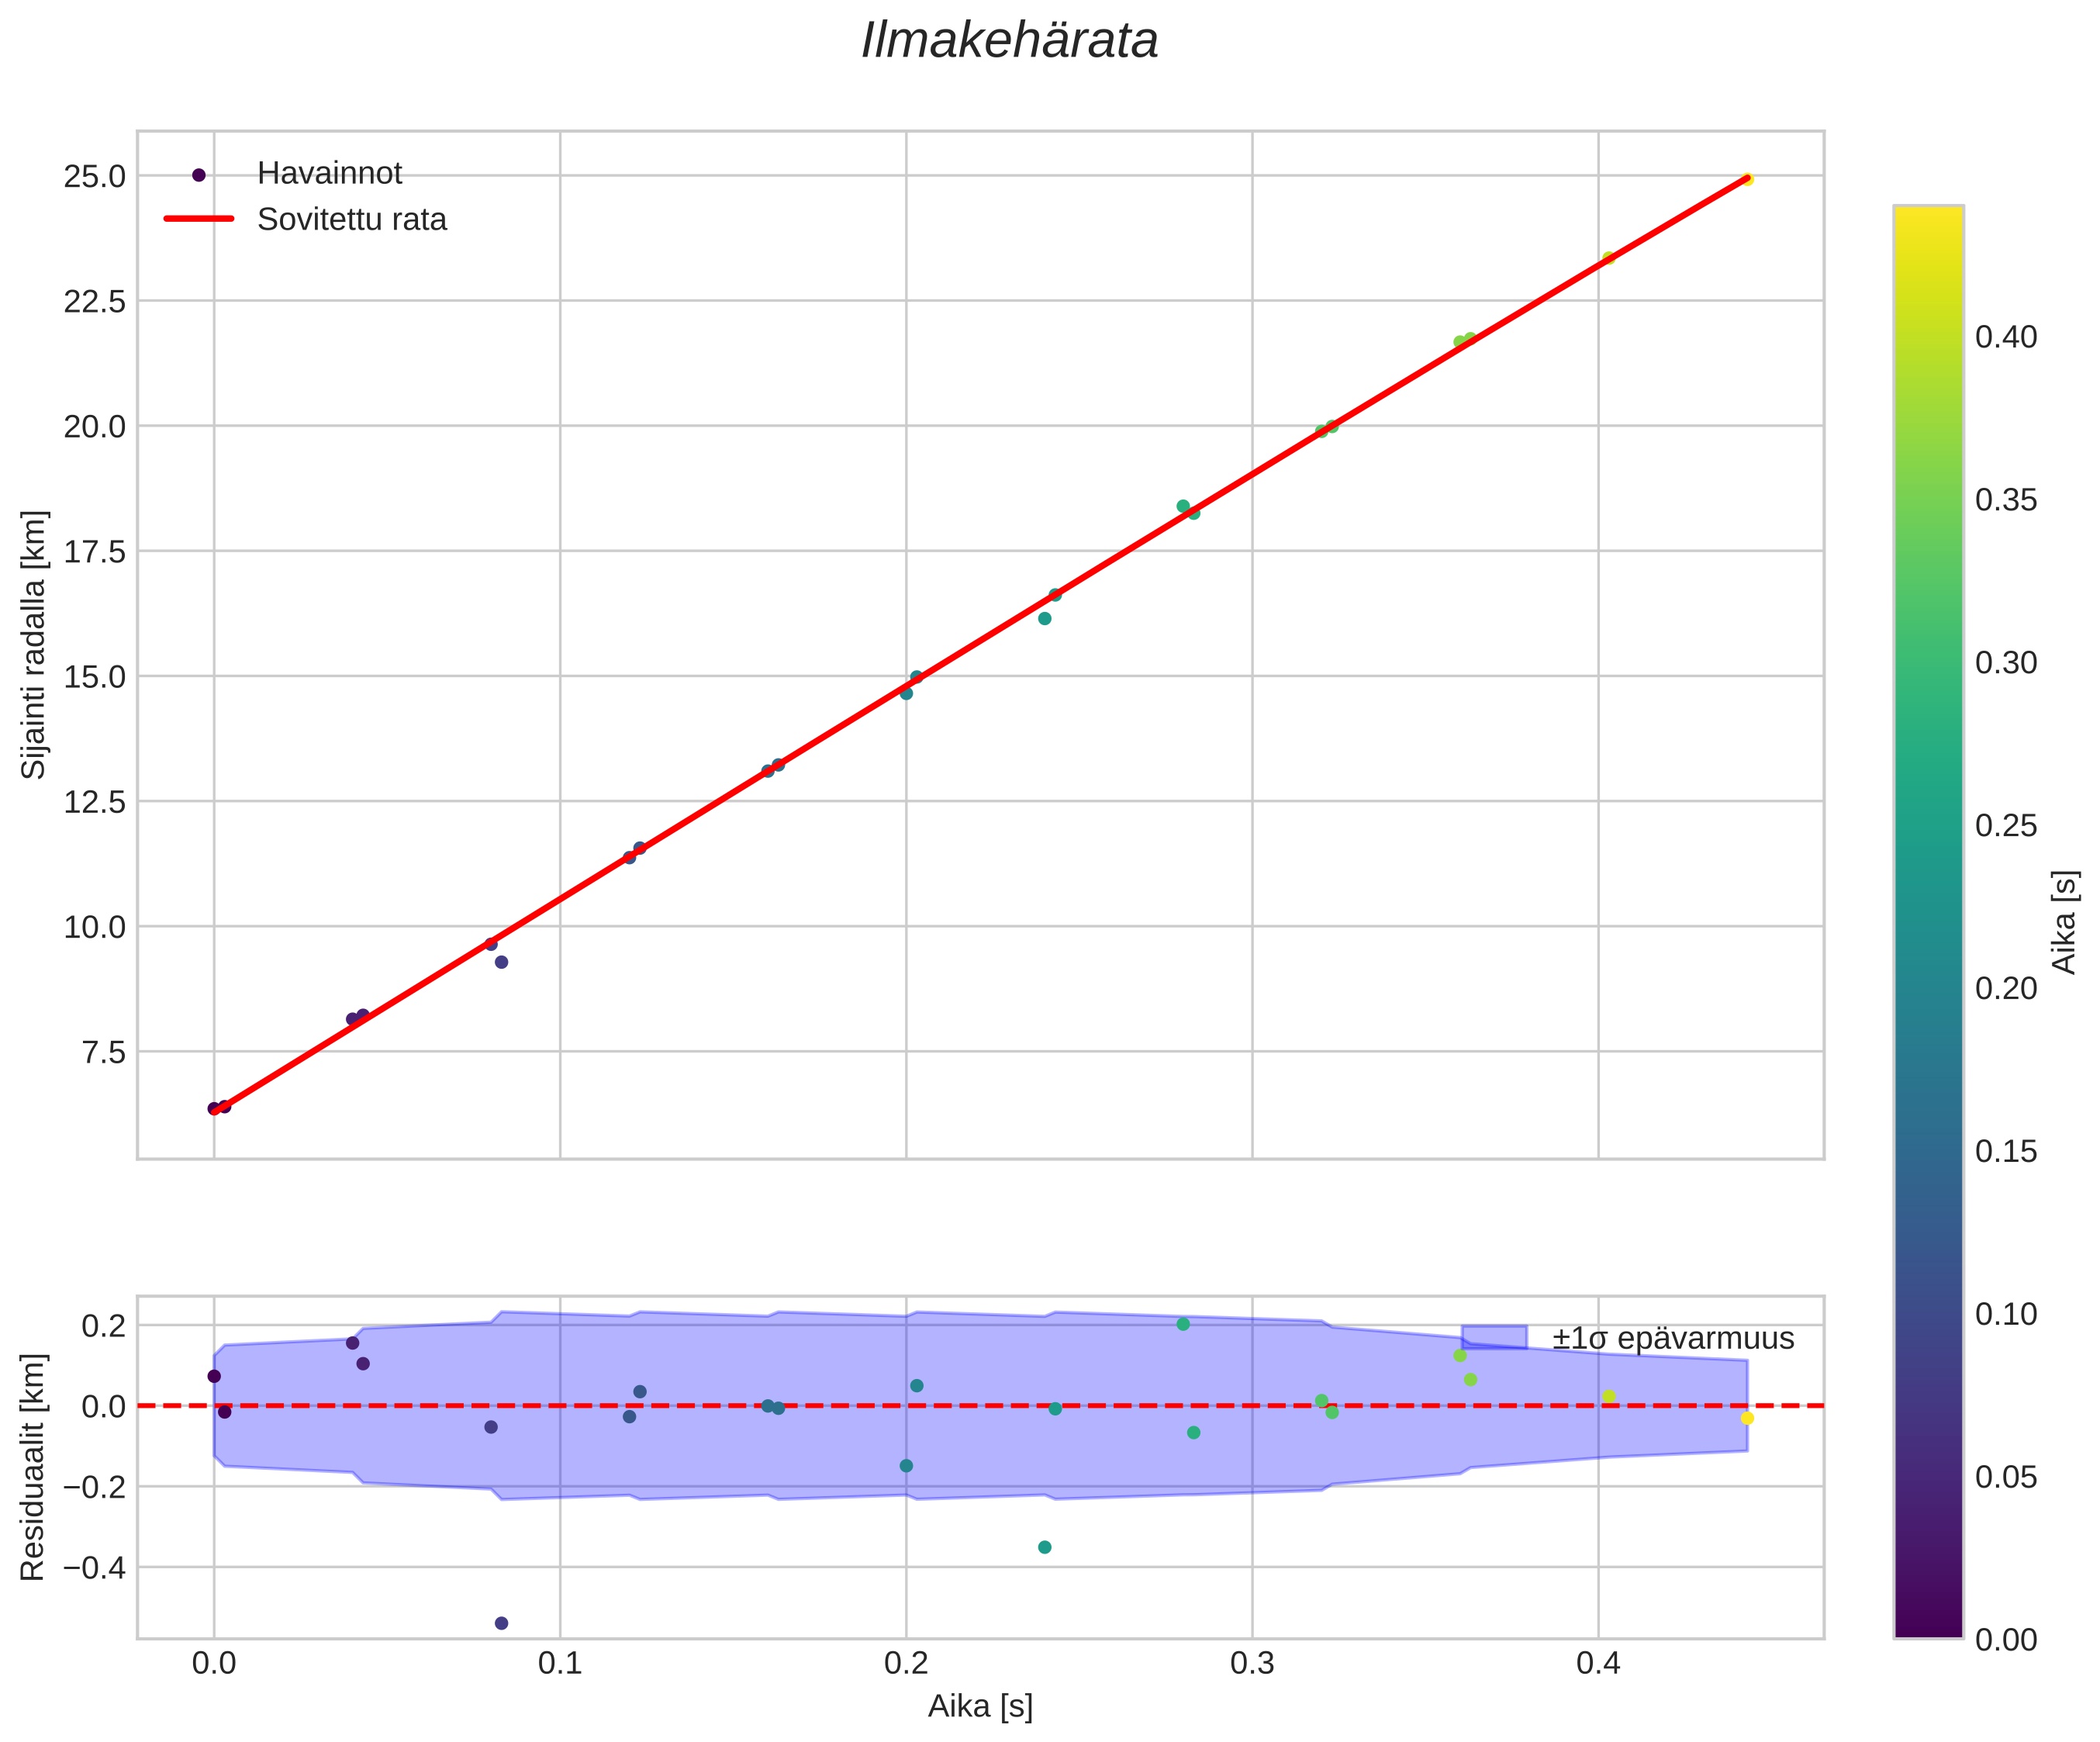Click the Havainnot legend dot marker
Screen dimensions: 2100x1742
click(x=199, y=175)
